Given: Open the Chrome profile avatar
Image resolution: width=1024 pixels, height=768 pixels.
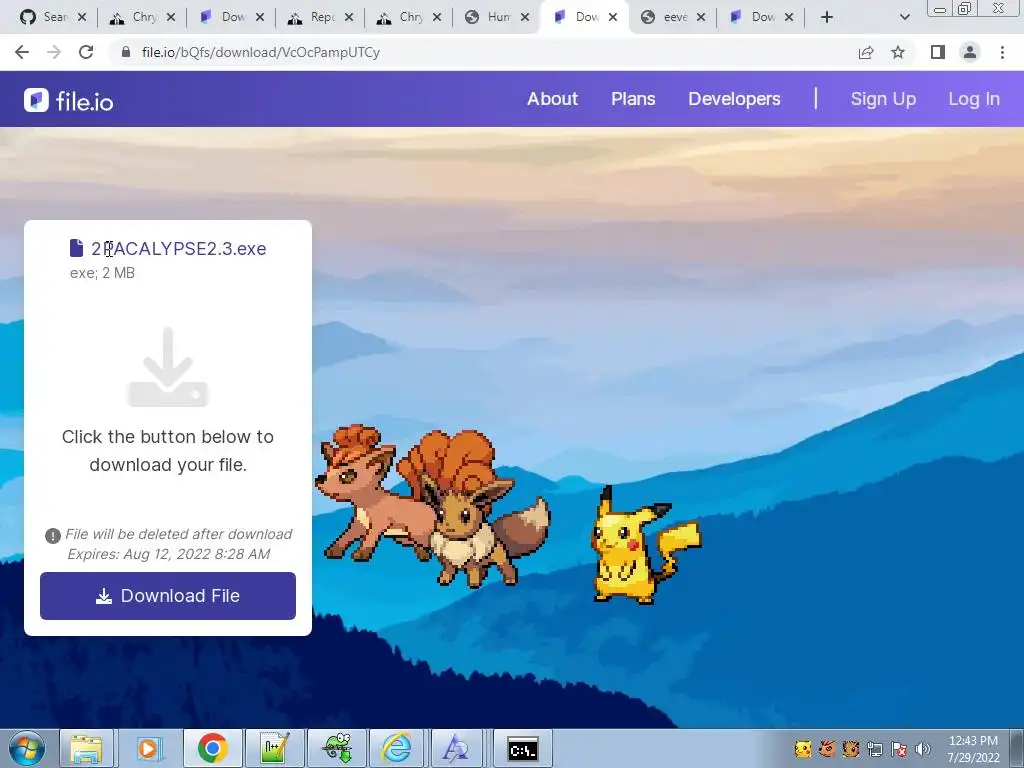Looking at the screenshot, I should click(x=970, y=52).
